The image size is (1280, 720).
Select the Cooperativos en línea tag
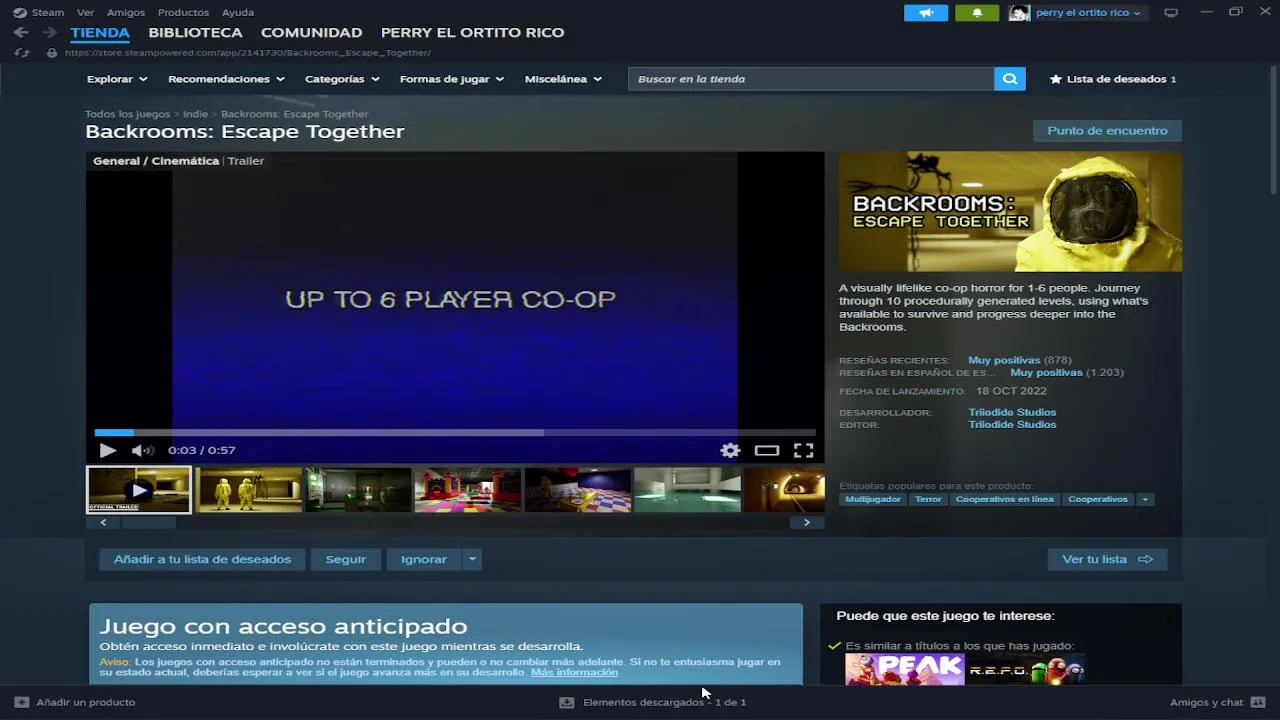coord(1004,499)
